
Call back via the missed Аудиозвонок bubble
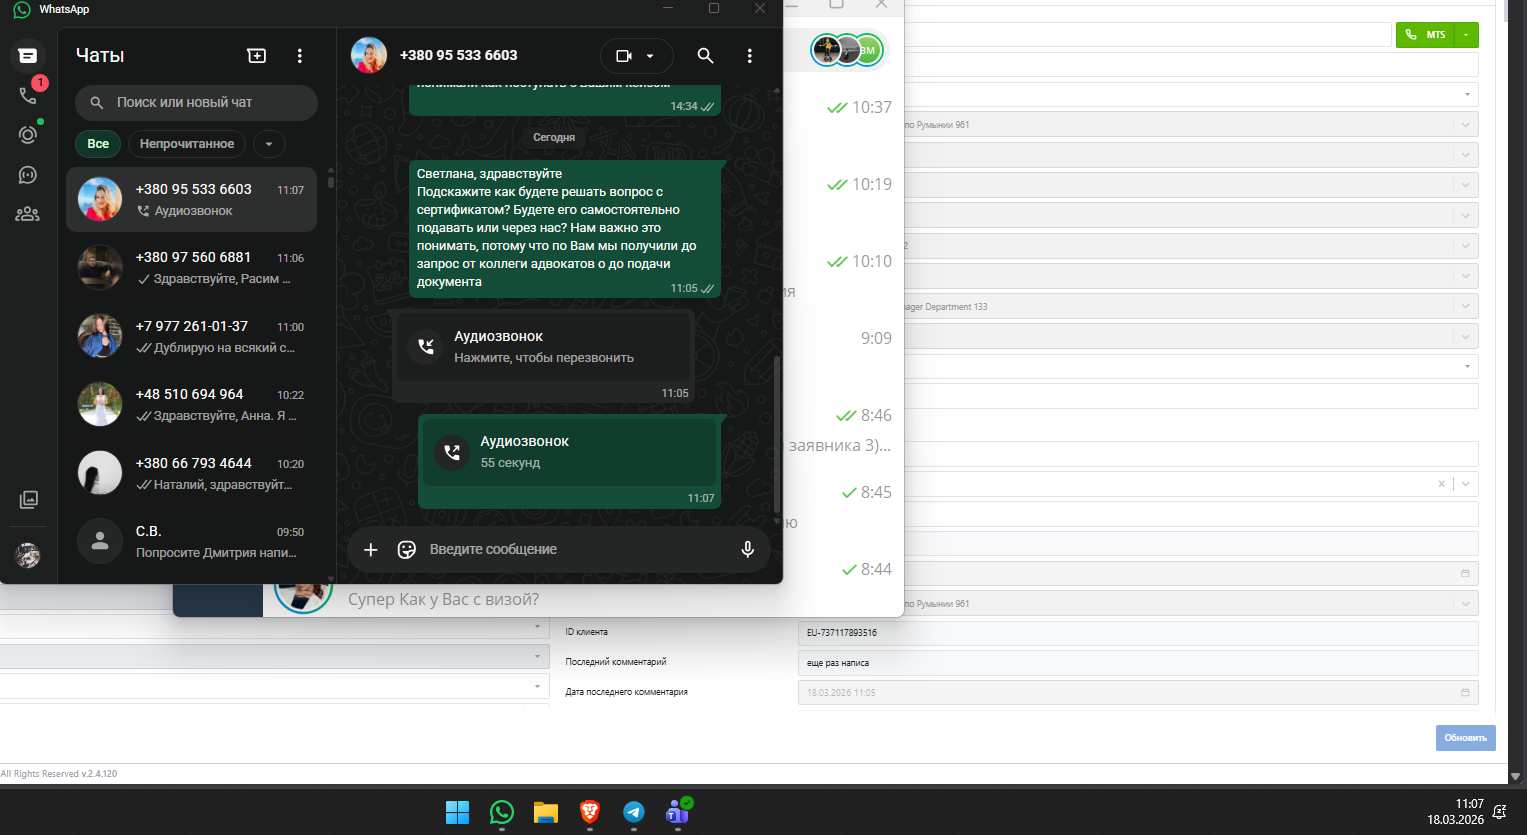point(543,346)
